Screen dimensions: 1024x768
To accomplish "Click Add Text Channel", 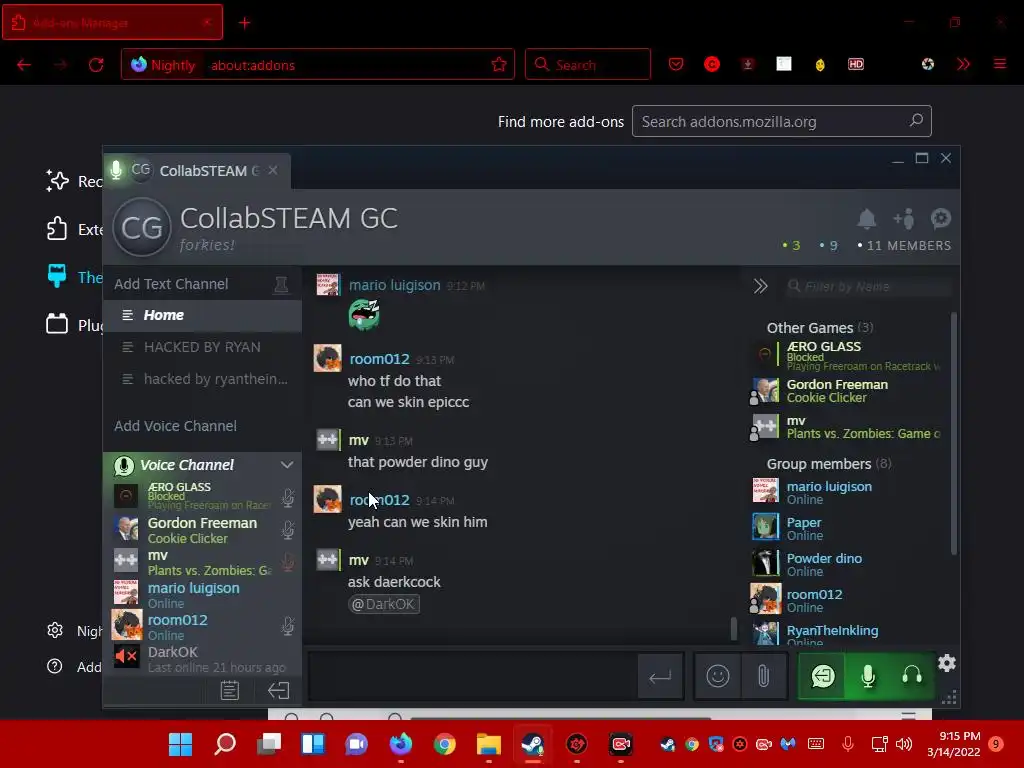I will (171, 284).
